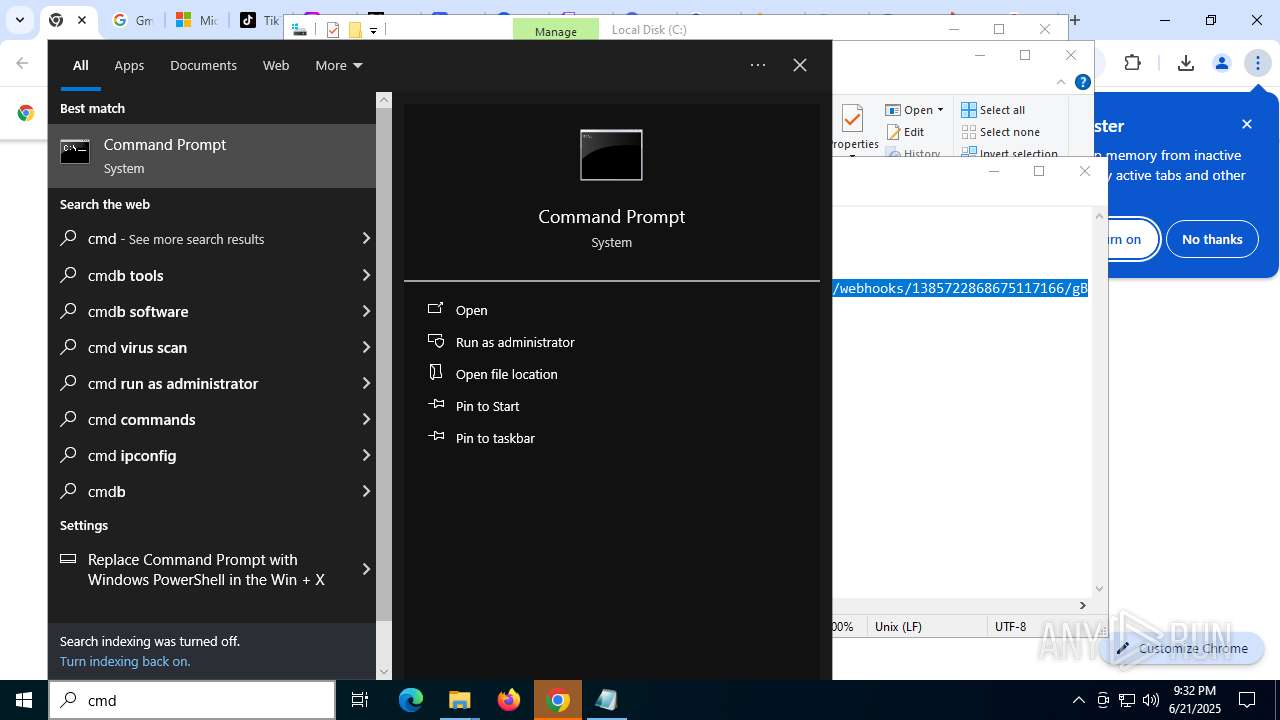Select cmd commands web suggestion
Viewport: 1280px width, 720px height.
click(x=212, y=419)
